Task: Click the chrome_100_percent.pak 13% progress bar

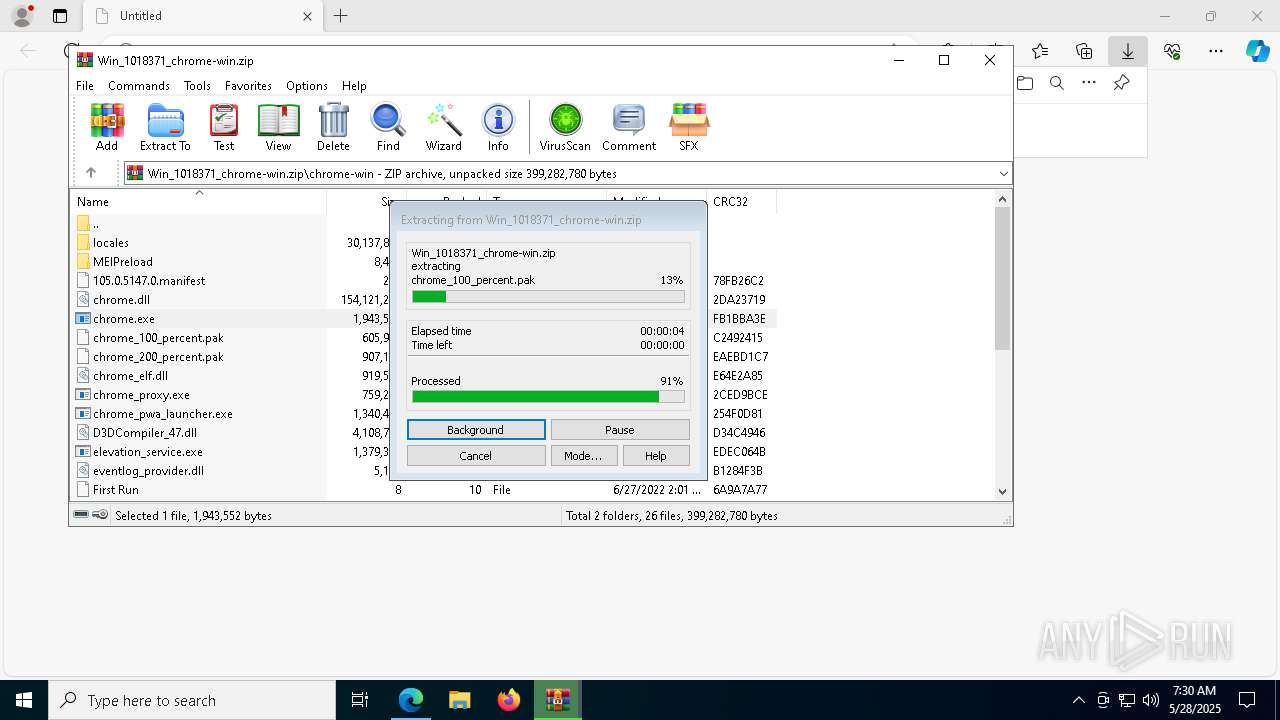Action: click(548, 296)
